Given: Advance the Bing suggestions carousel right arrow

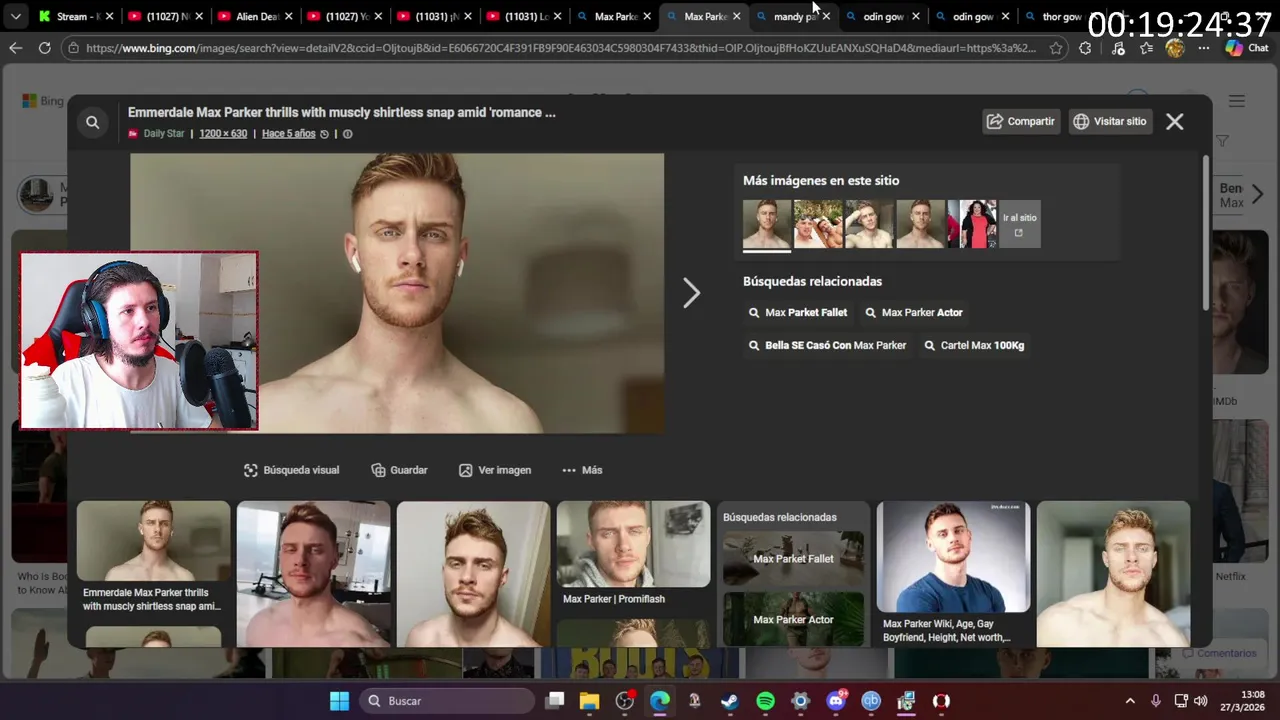Looking at the screenshot, I should [x=1257, y=194].
